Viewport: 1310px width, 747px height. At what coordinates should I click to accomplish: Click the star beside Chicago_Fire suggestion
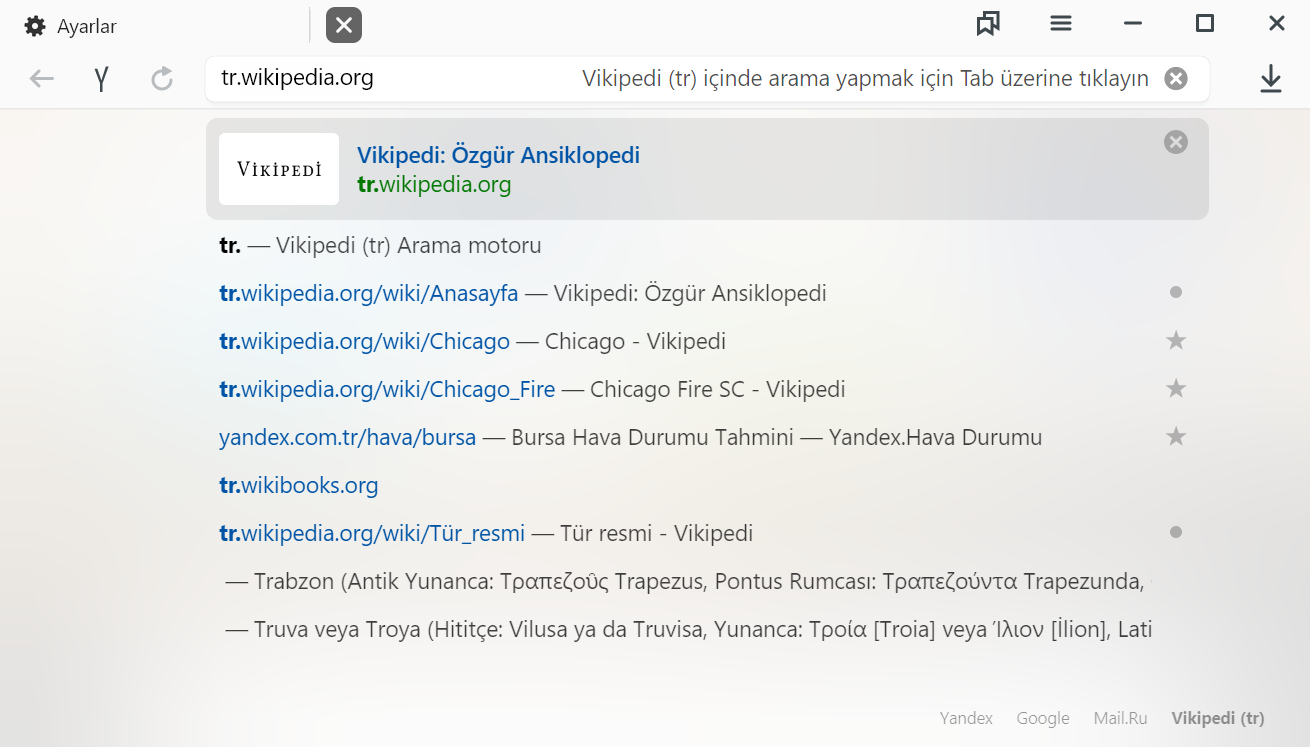(1176, 389)
